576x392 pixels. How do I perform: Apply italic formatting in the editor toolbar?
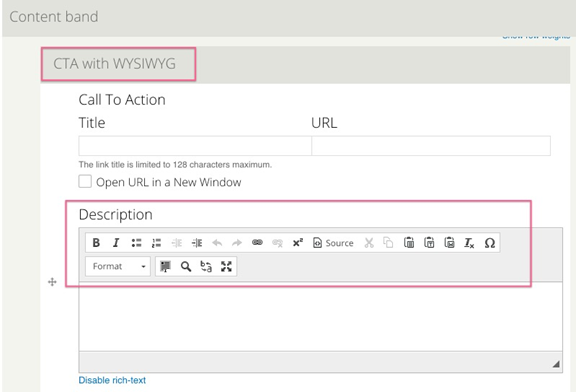116,243
